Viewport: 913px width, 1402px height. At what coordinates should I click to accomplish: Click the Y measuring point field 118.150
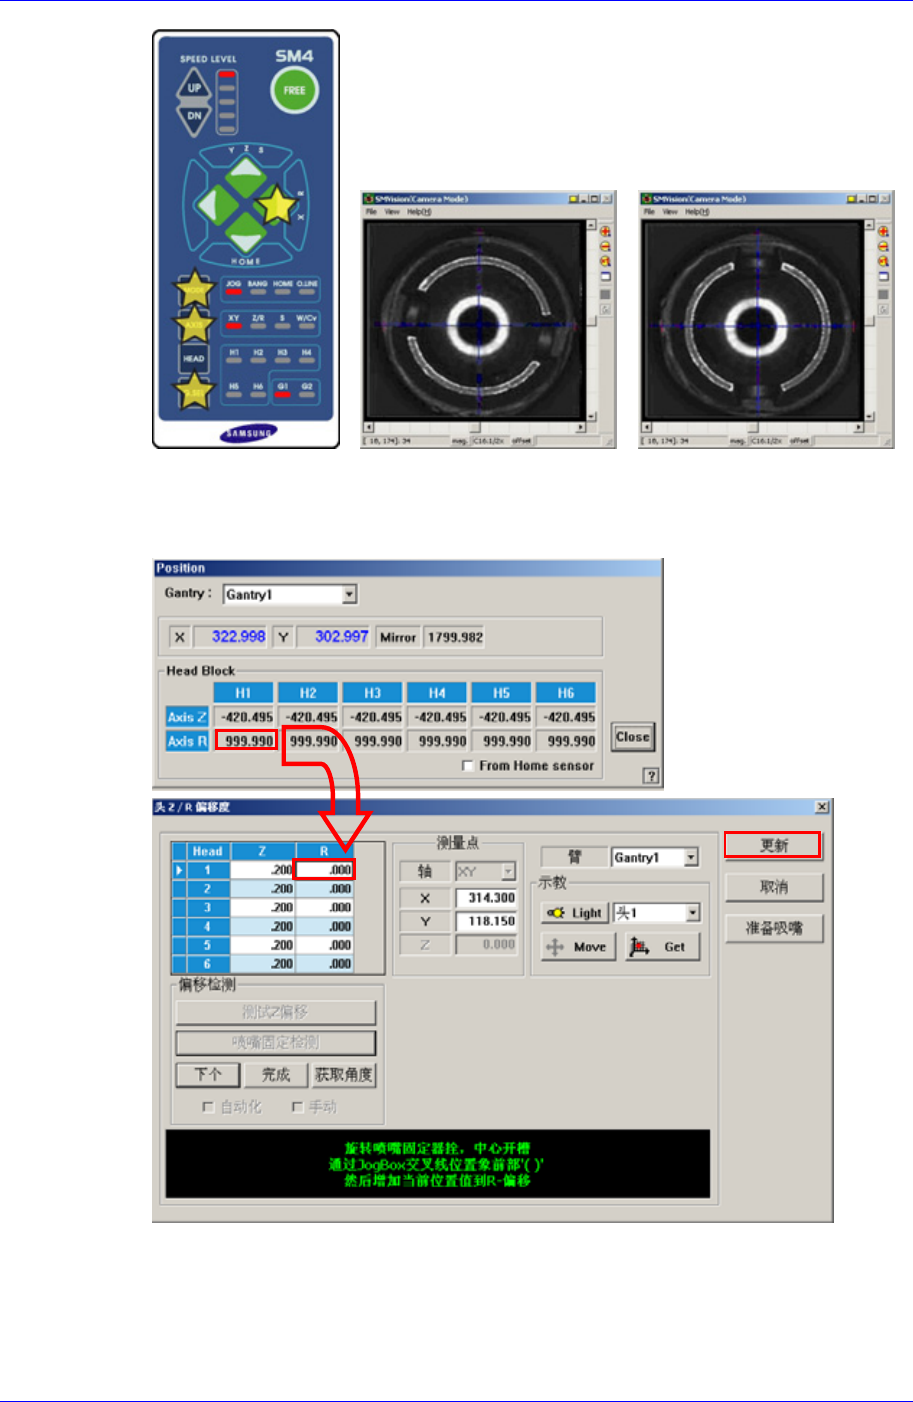click(486, 921)
